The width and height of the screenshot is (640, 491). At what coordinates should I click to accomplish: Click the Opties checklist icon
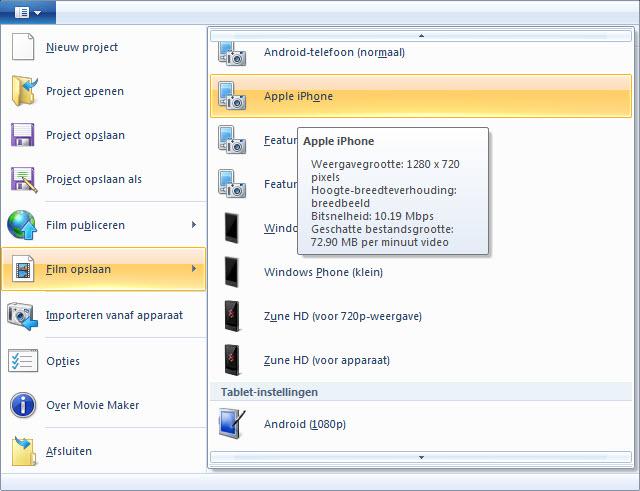[x=23, y=361]
